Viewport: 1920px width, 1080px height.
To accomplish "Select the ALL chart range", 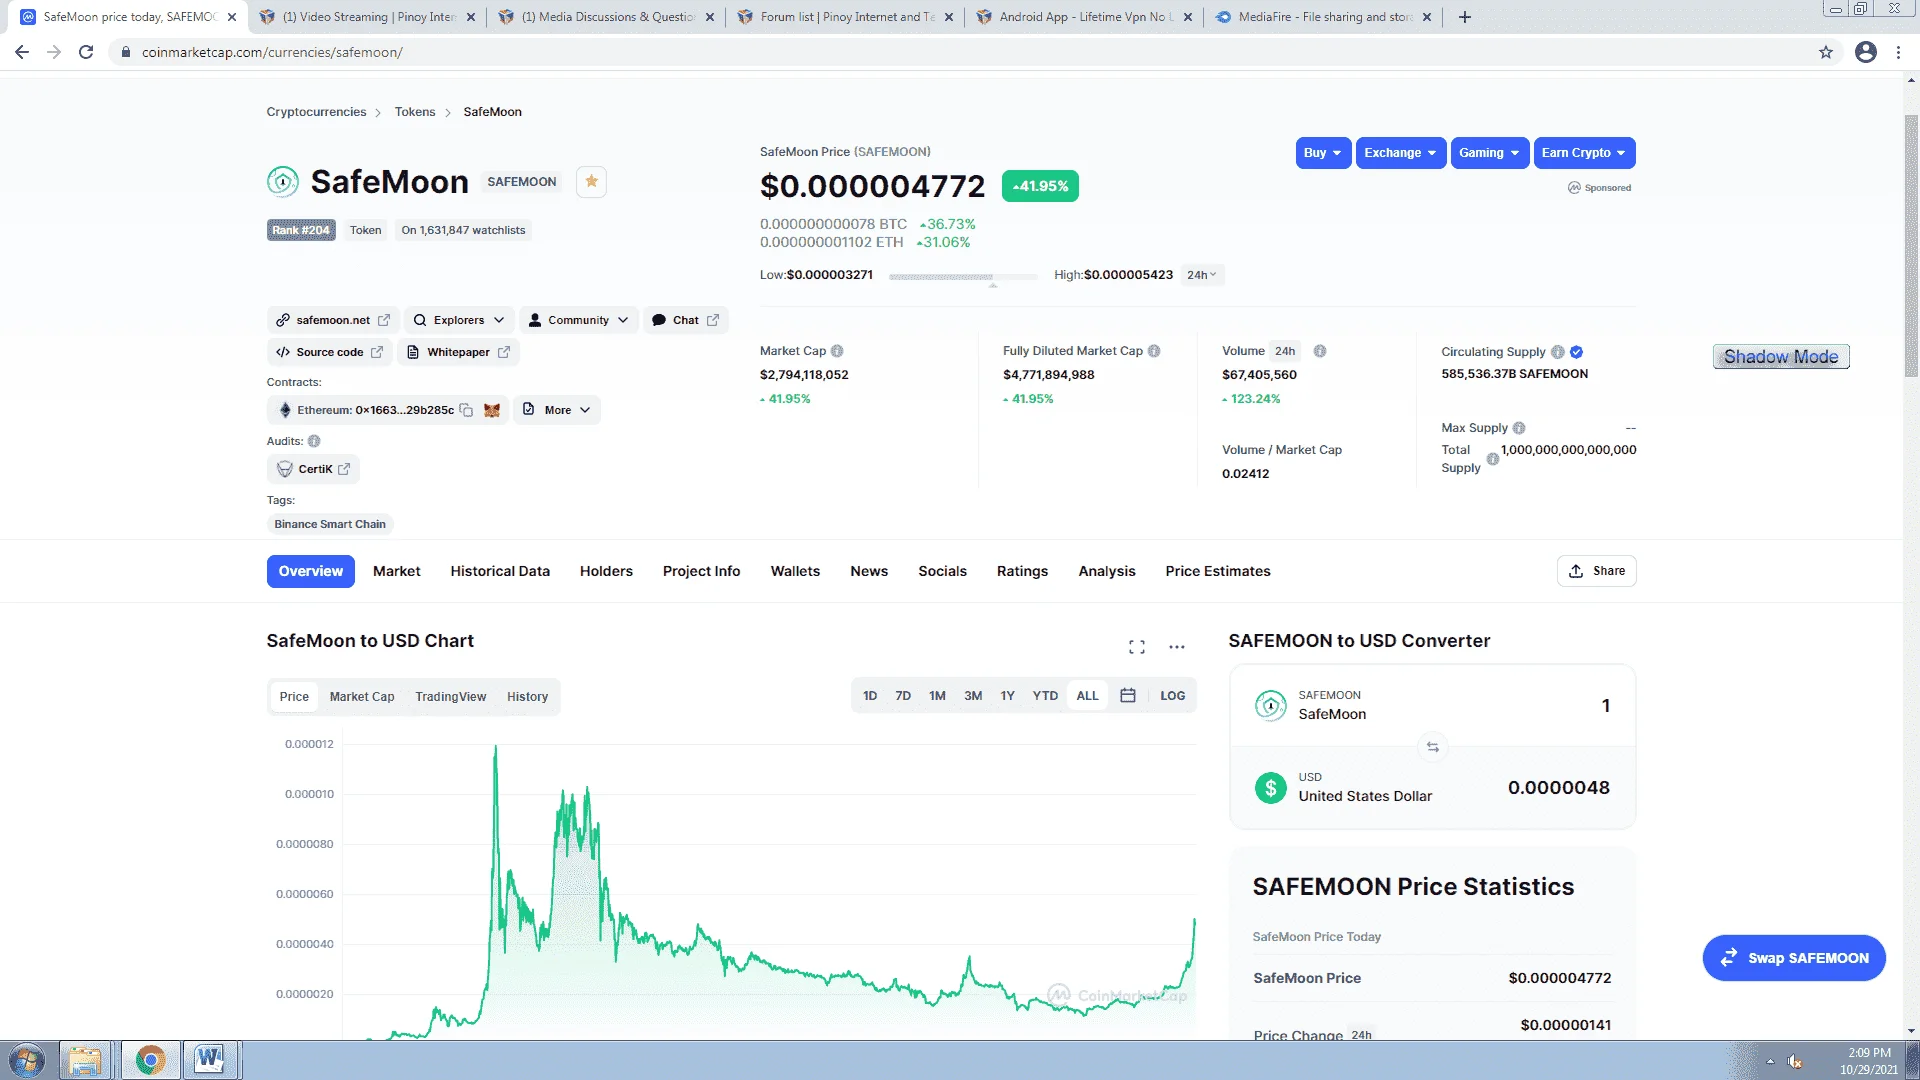I will click(1087, 696).
